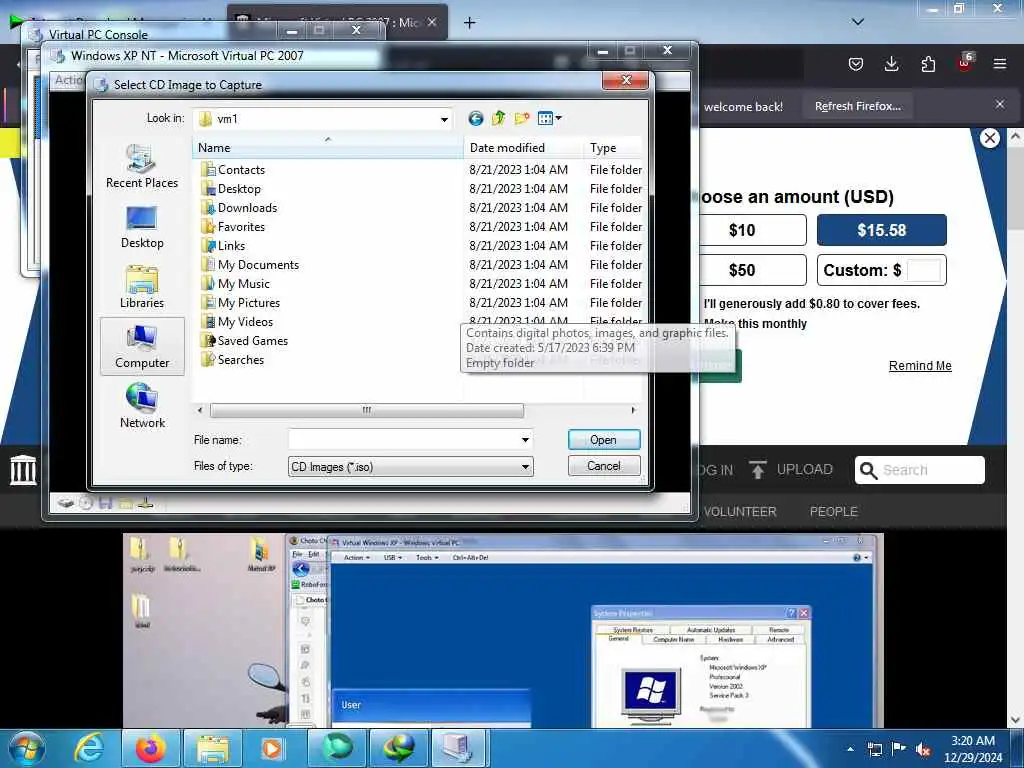This screenshot has width=1024, height=768.
Task: Click the uBlock Origin extension icon
Action: 965,63
